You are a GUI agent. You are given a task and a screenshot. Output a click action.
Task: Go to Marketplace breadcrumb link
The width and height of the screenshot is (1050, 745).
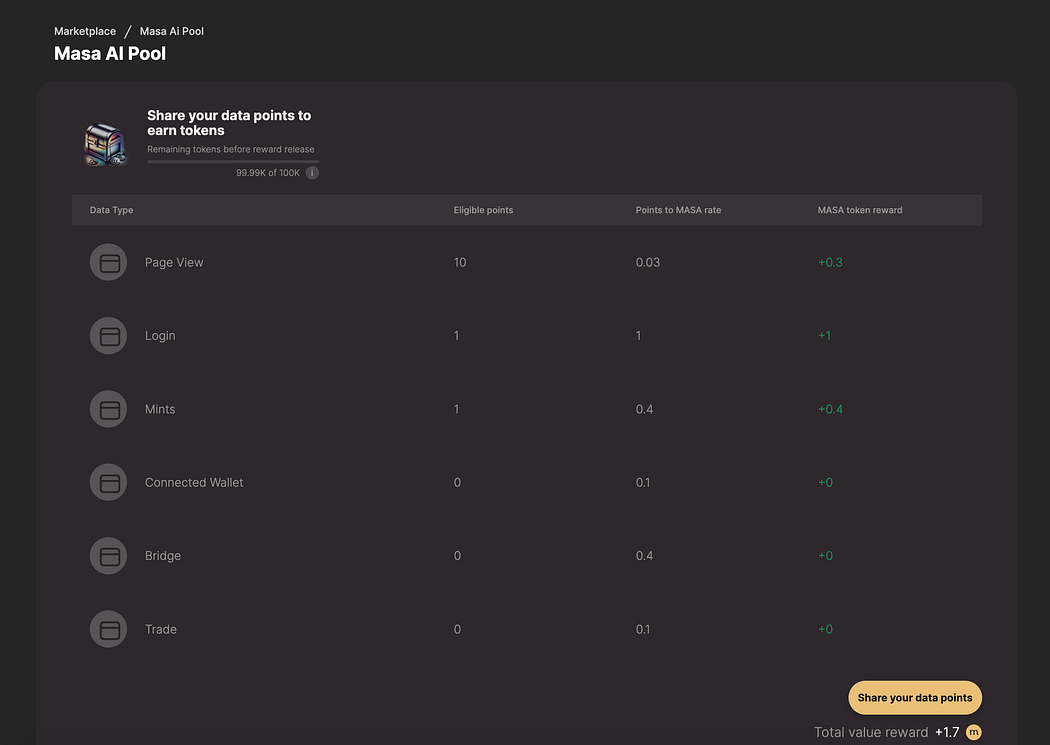[85, 31]
